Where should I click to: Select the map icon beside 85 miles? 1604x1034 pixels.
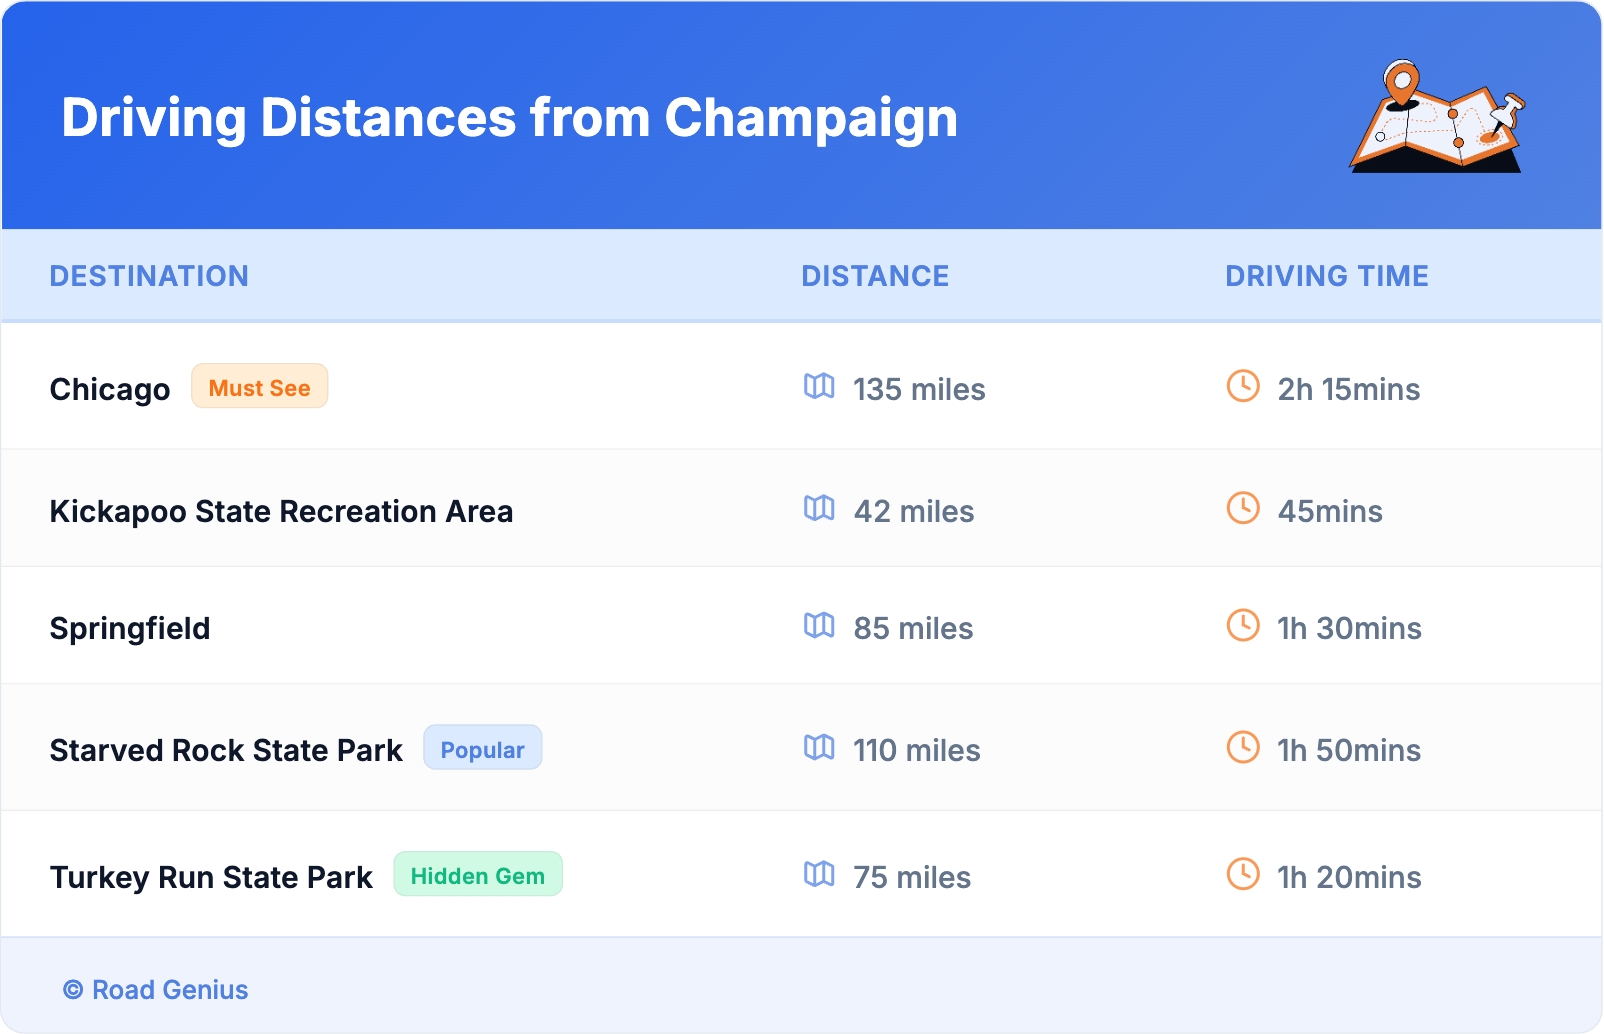coord(819,625)
